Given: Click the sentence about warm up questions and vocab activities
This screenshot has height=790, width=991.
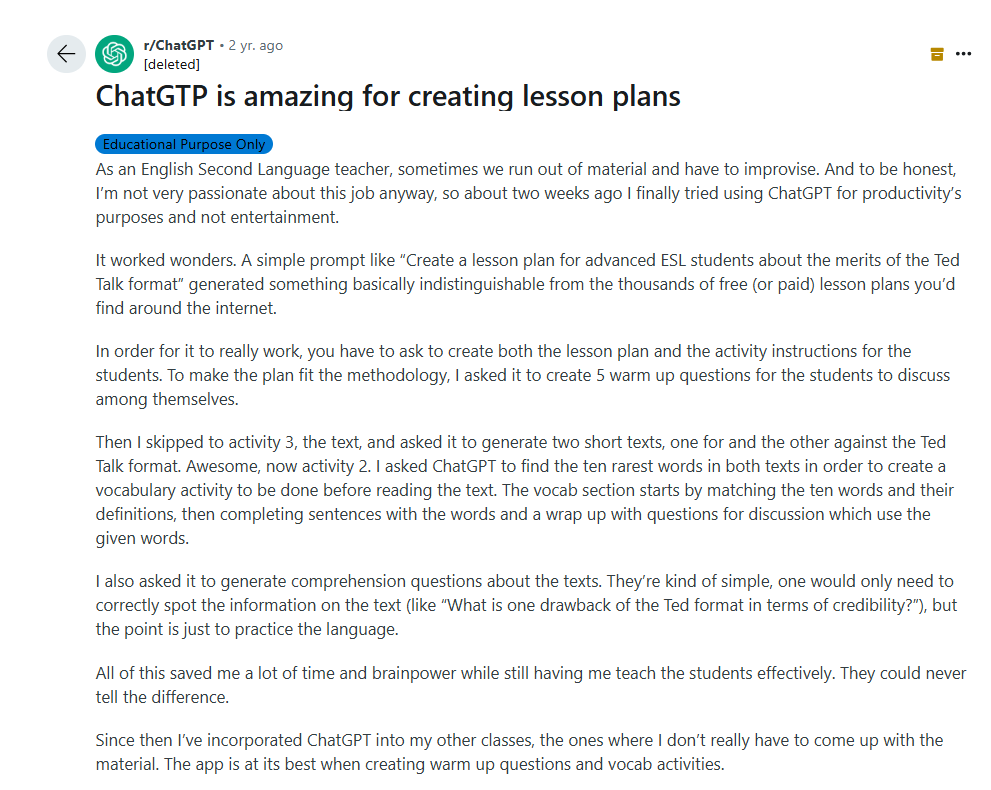Looking at the screenshot, I should 444,764.
